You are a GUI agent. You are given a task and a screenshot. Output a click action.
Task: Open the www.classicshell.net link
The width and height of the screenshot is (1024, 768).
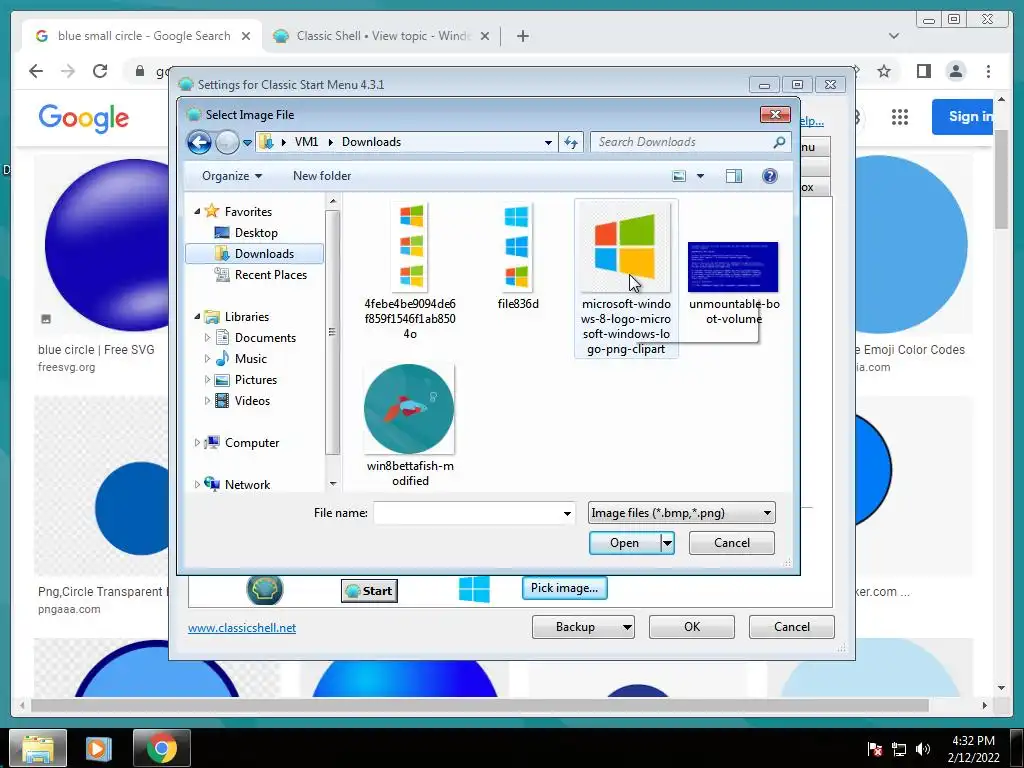(x=242, y=628)
